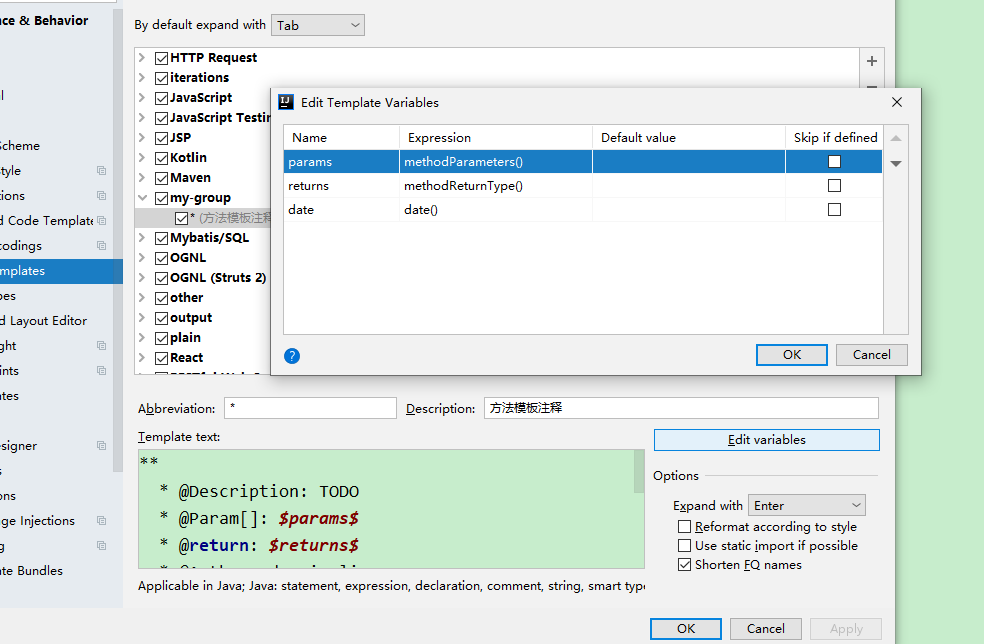Click the copy icon beside codings item

102,245
